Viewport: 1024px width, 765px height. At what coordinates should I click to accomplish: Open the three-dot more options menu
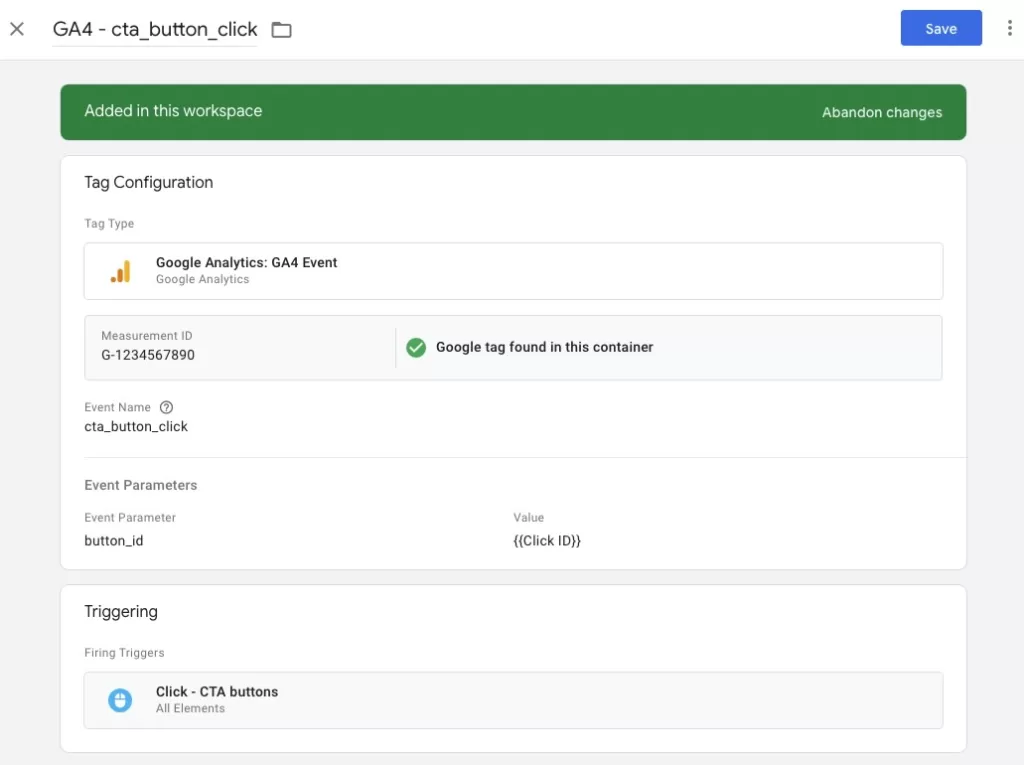[1009, 29]
